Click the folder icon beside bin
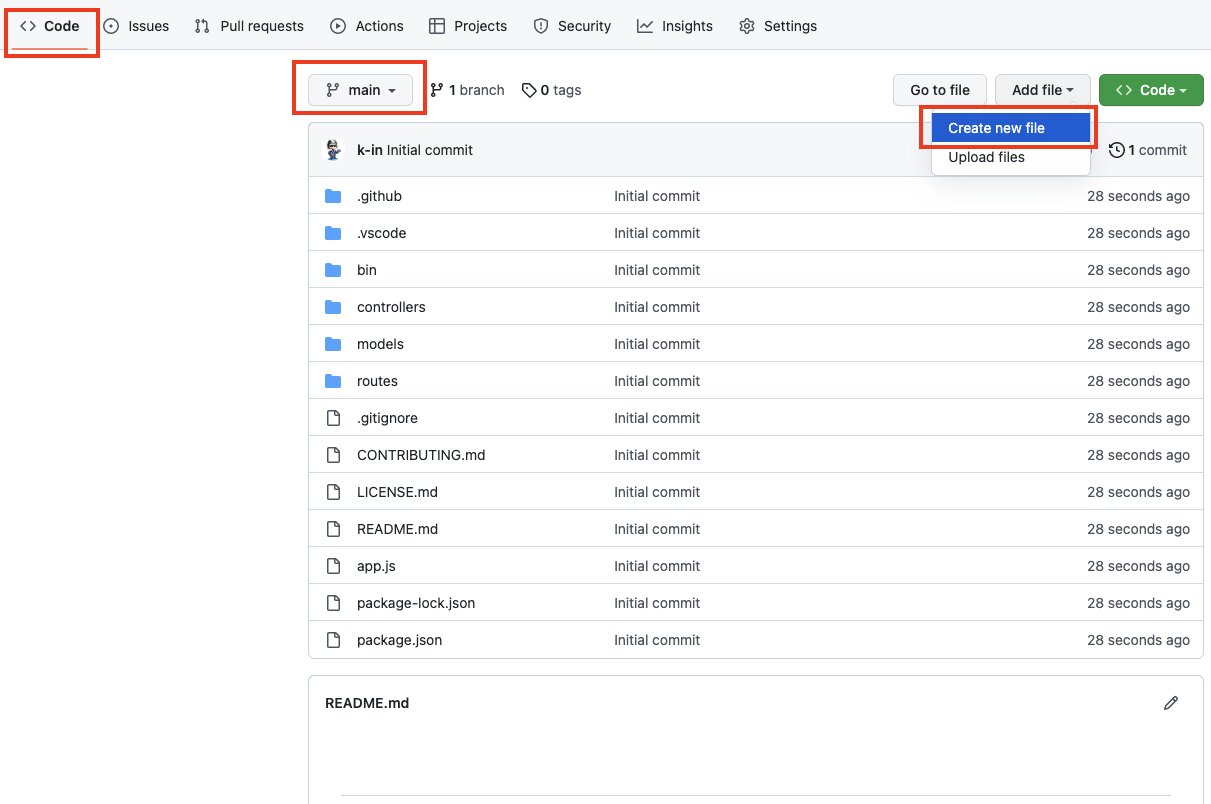Image resolution: width=1211 pixels, height=804 pixels. (333, 270)
